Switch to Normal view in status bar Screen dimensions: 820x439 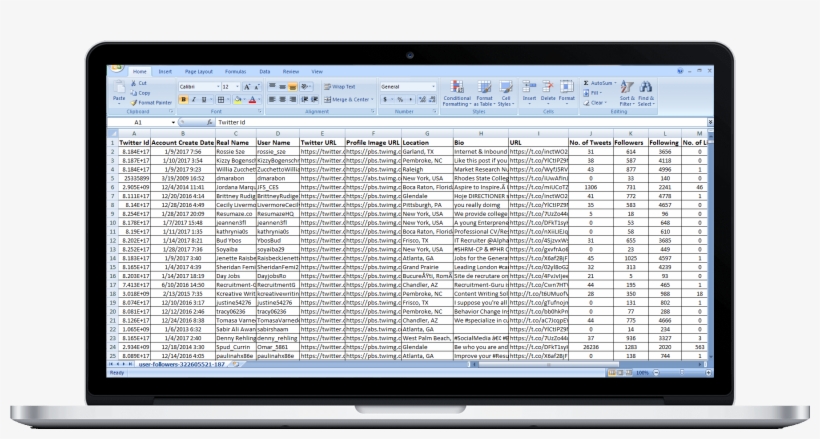pyautogui.click(x=611, y=373)
